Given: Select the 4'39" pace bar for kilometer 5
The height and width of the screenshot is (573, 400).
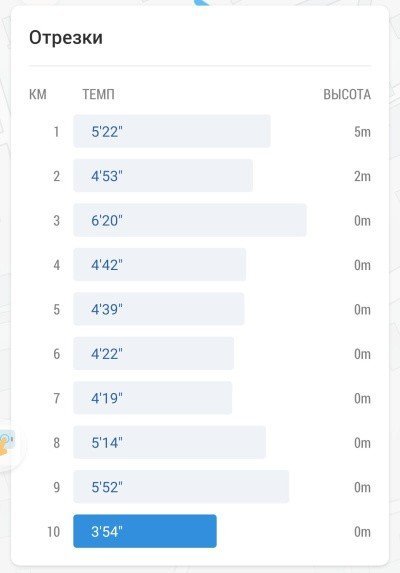Looking at the screenshot, I should click(159, 309).
